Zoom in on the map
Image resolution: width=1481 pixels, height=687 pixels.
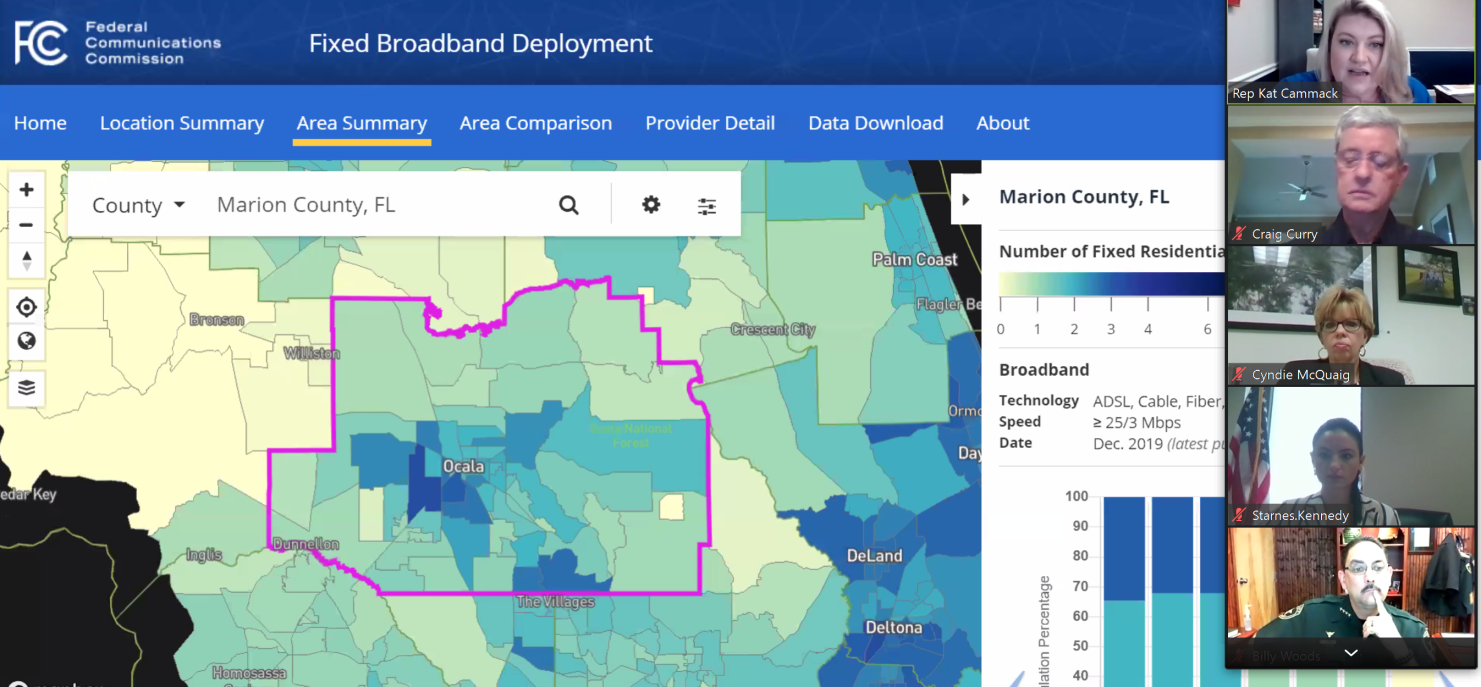click(27, 190)
